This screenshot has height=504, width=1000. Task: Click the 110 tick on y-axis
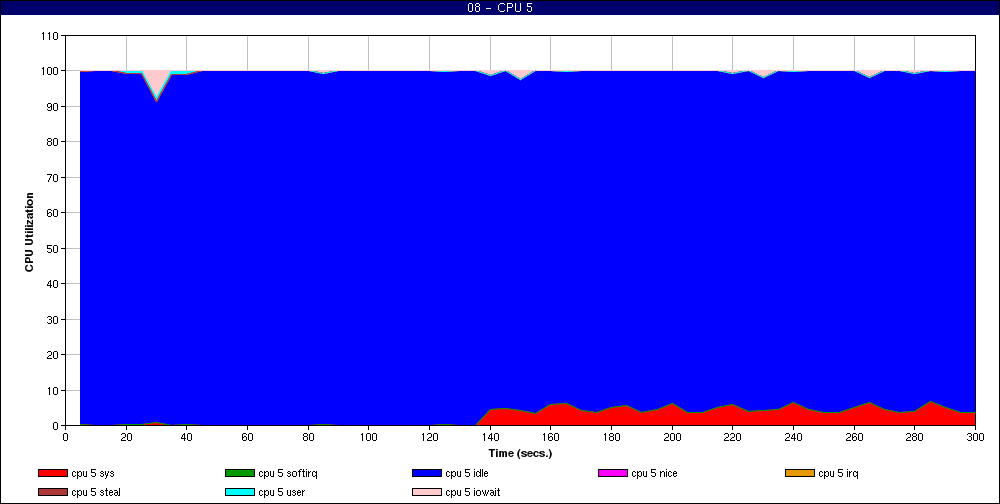50,36
